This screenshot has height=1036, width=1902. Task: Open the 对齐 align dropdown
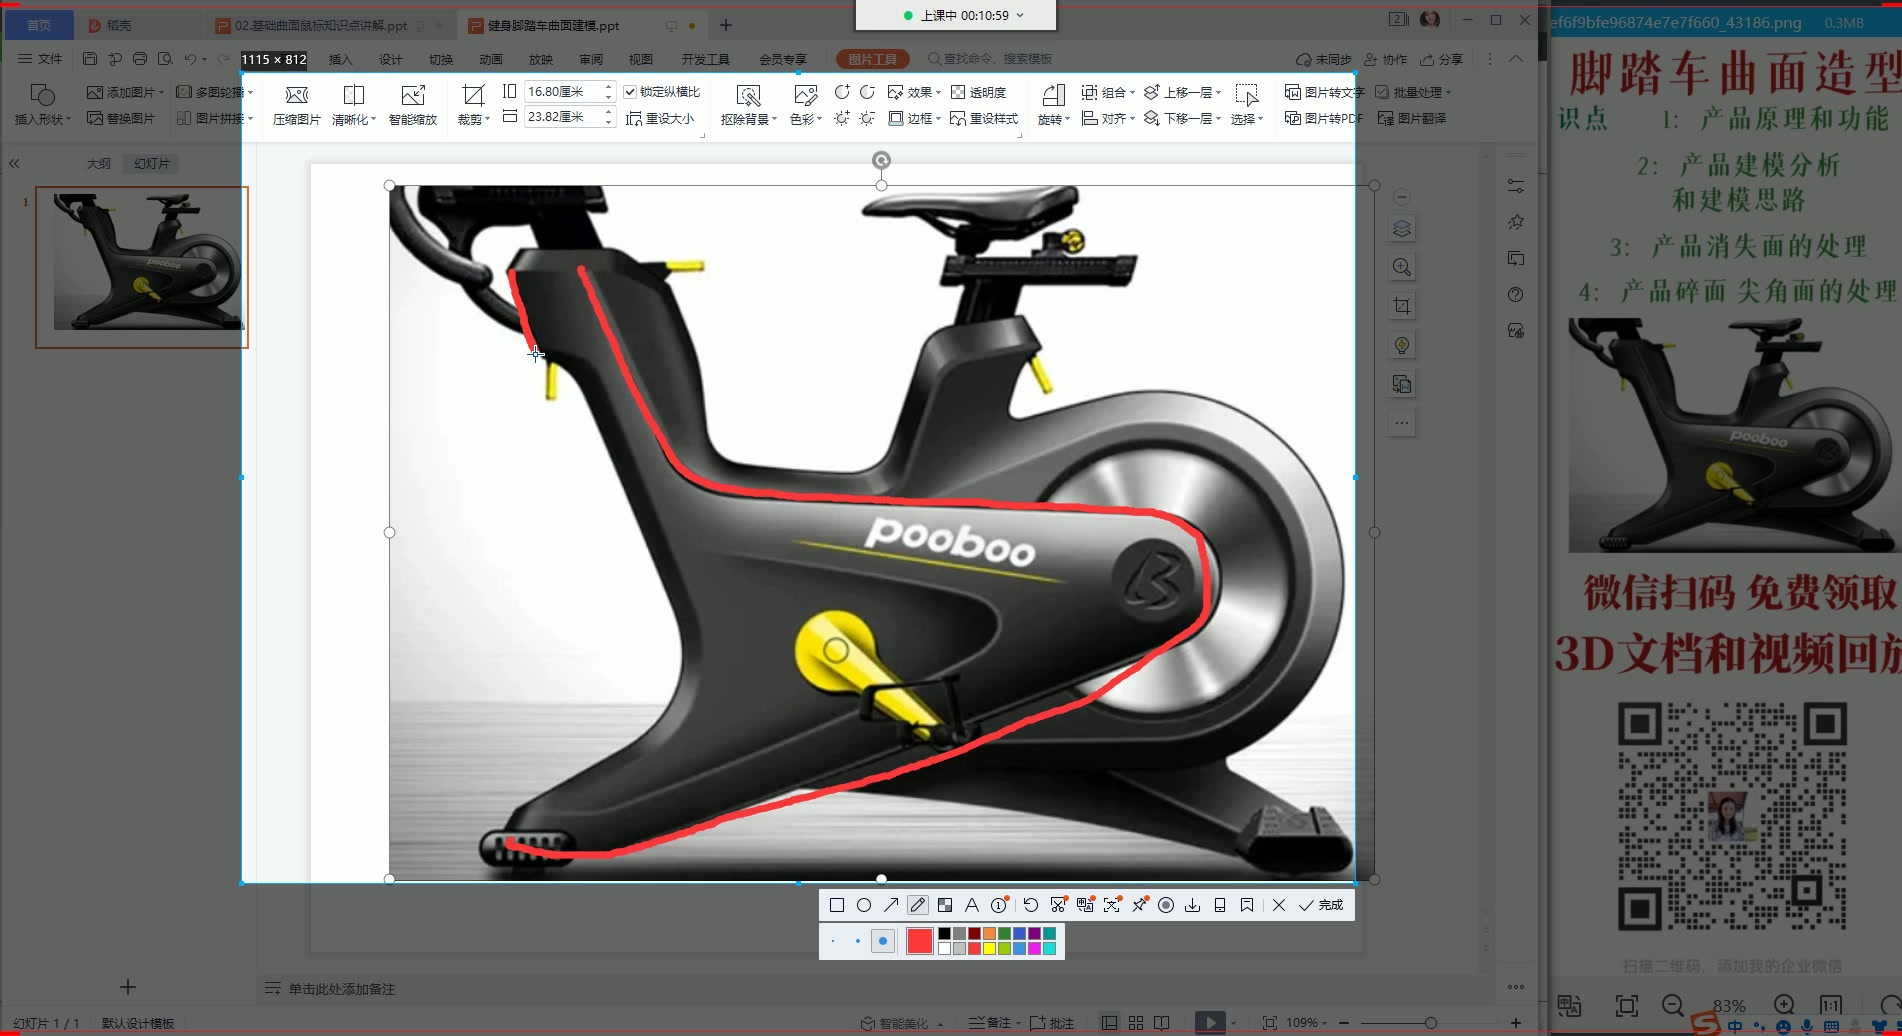[x=1108, y=118]
